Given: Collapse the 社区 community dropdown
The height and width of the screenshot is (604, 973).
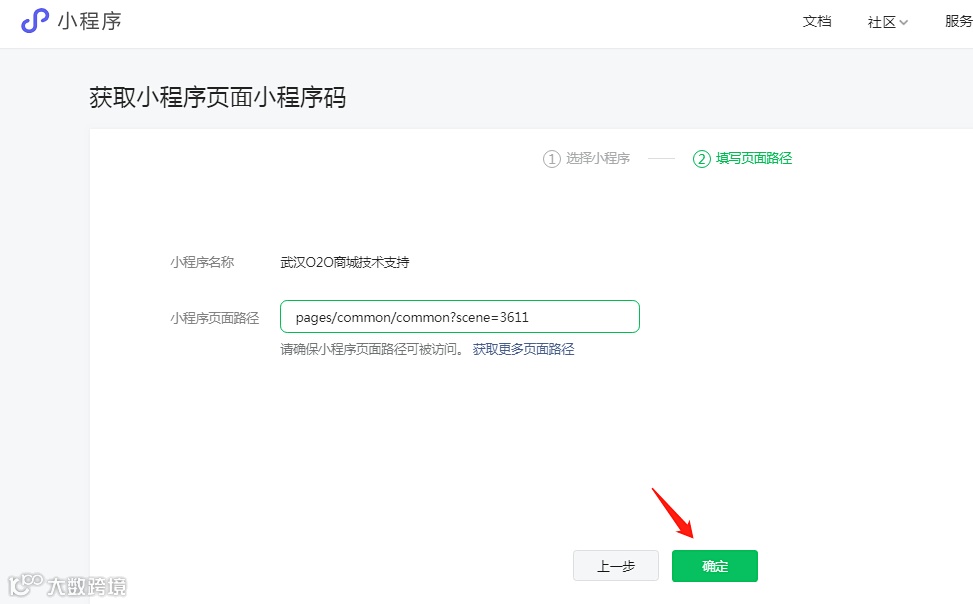Looking at the screenshot, I should (885, 21).
